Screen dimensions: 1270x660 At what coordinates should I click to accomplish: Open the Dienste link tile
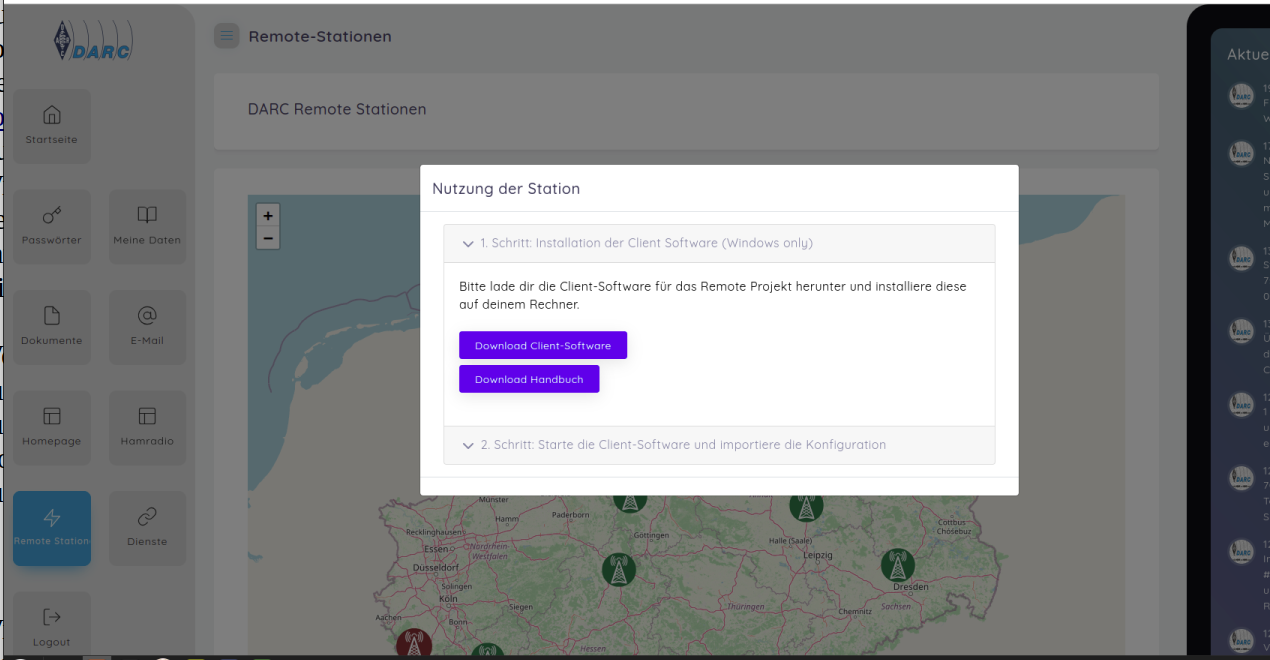point(147,528)
